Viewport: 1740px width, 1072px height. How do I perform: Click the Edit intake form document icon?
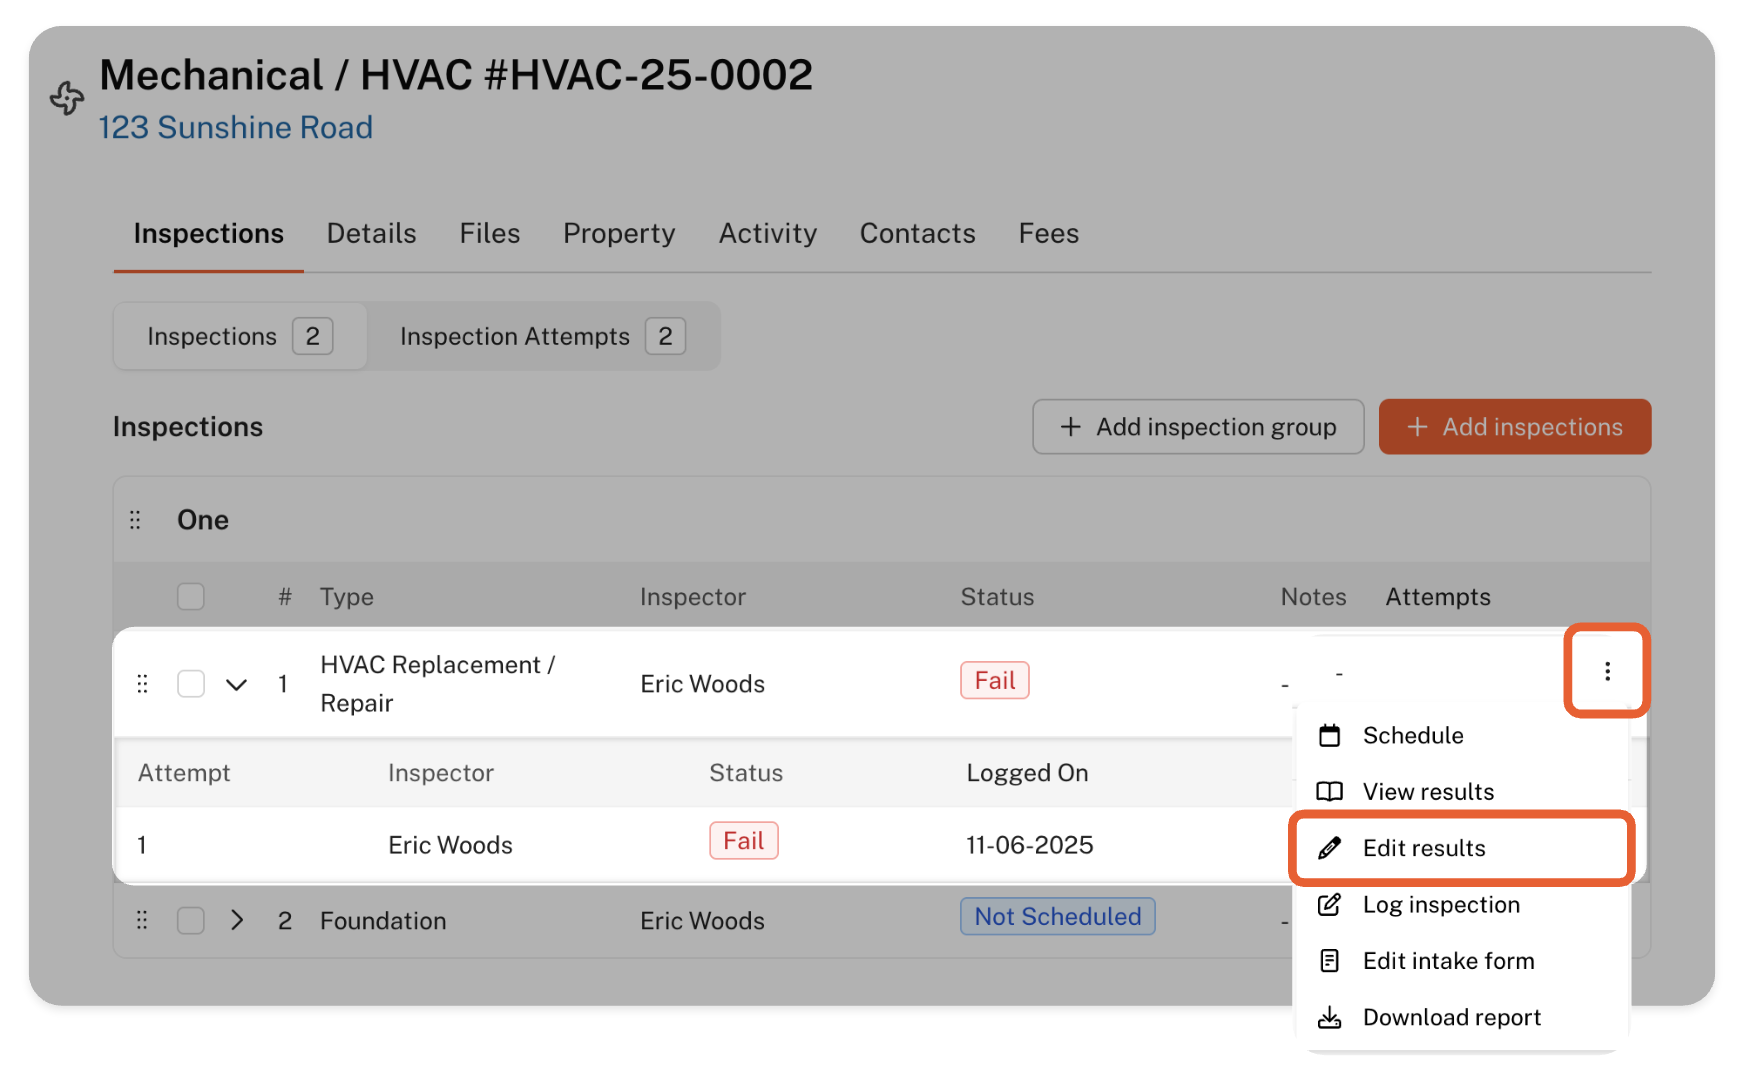[x=1329, y=961]
